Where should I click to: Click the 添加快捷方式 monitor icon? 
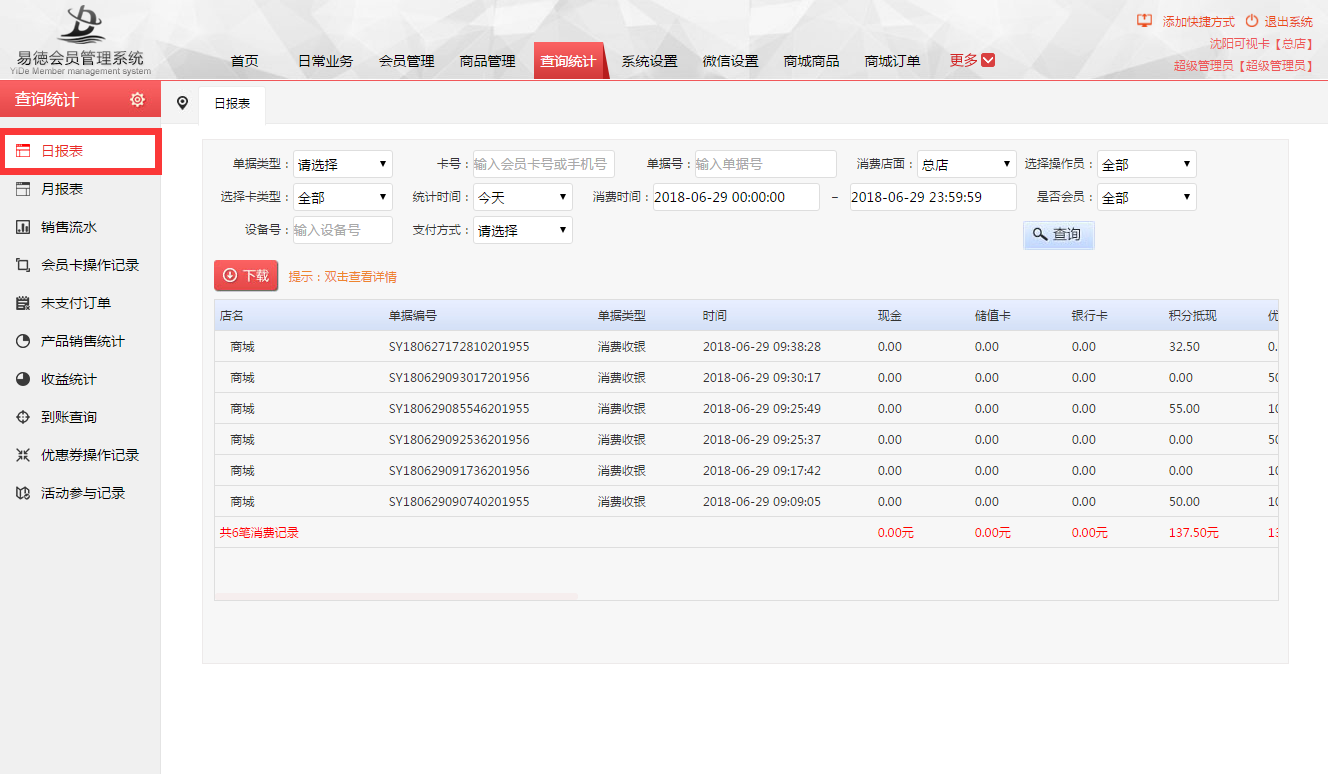(1145, 21)
